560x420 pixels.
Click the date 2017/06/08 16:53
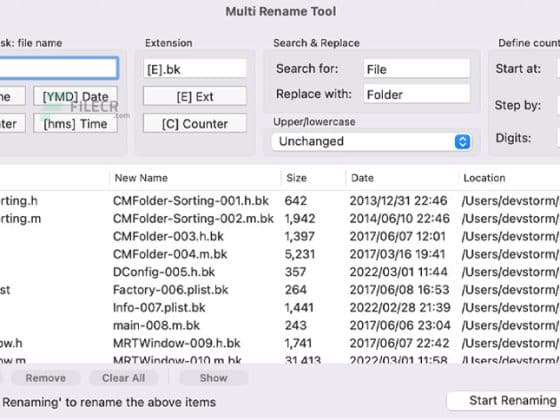click(x=399, y=290)
